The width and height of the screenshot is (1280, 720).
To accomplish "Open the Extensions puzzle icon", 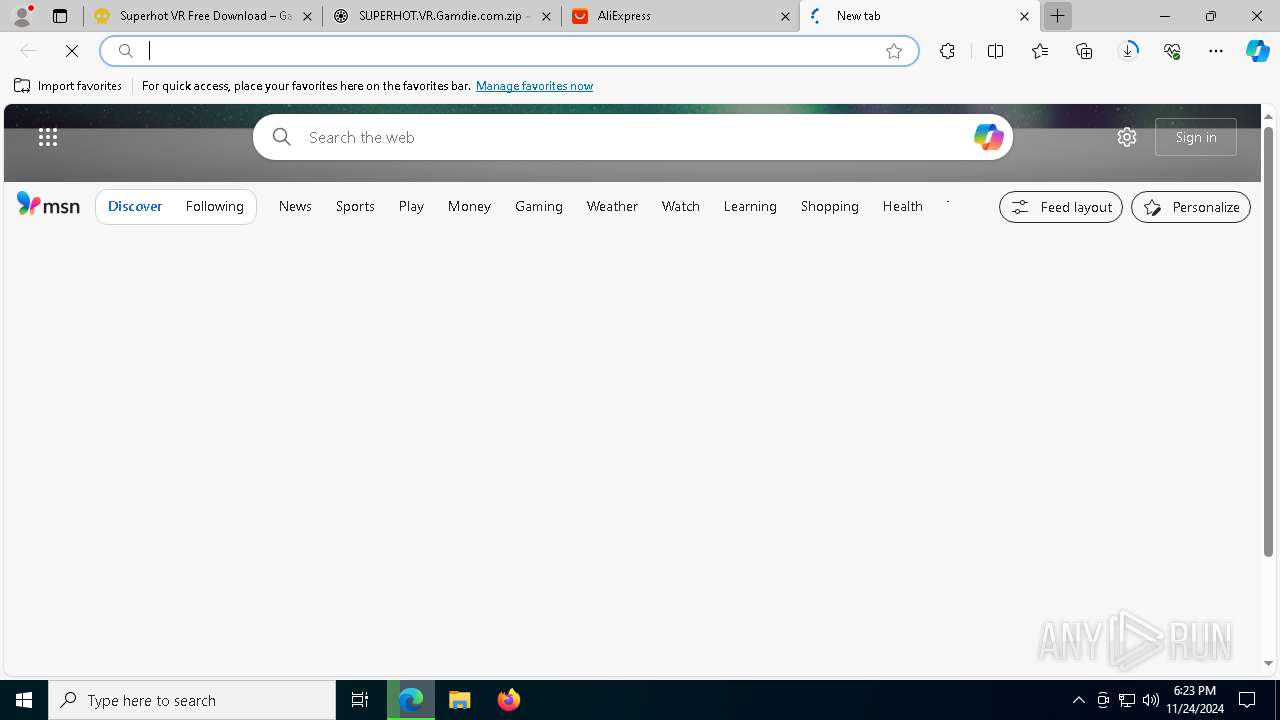I will coord(947,51).
